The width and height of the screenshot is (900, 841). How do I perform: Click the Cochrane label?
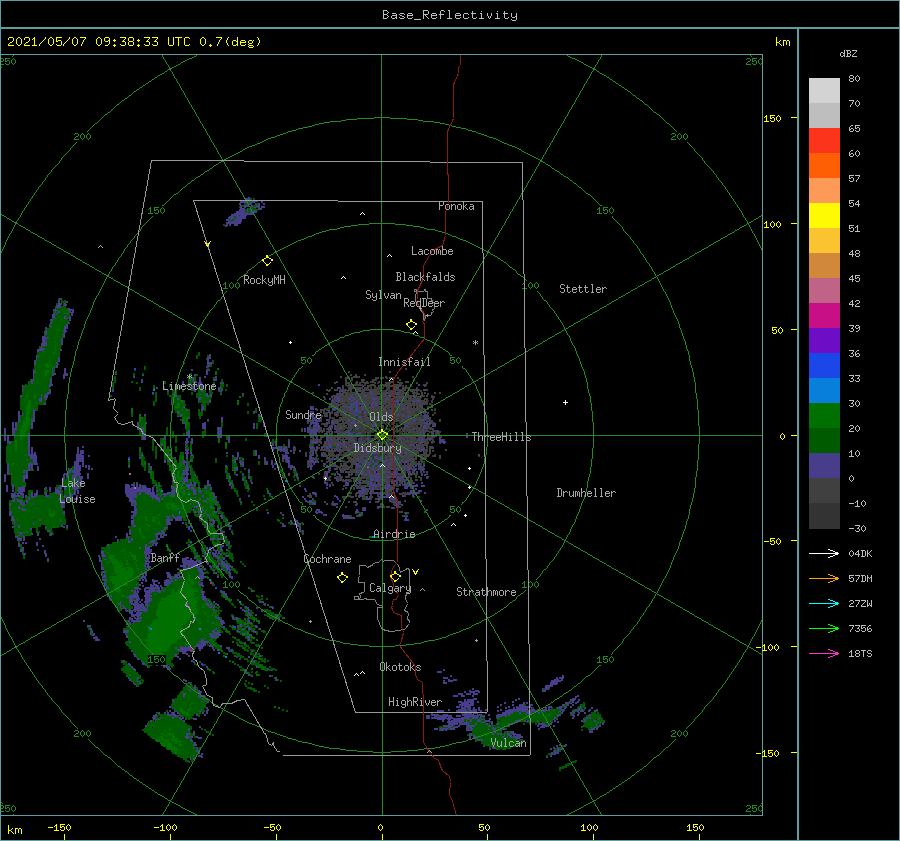(327, 559)
